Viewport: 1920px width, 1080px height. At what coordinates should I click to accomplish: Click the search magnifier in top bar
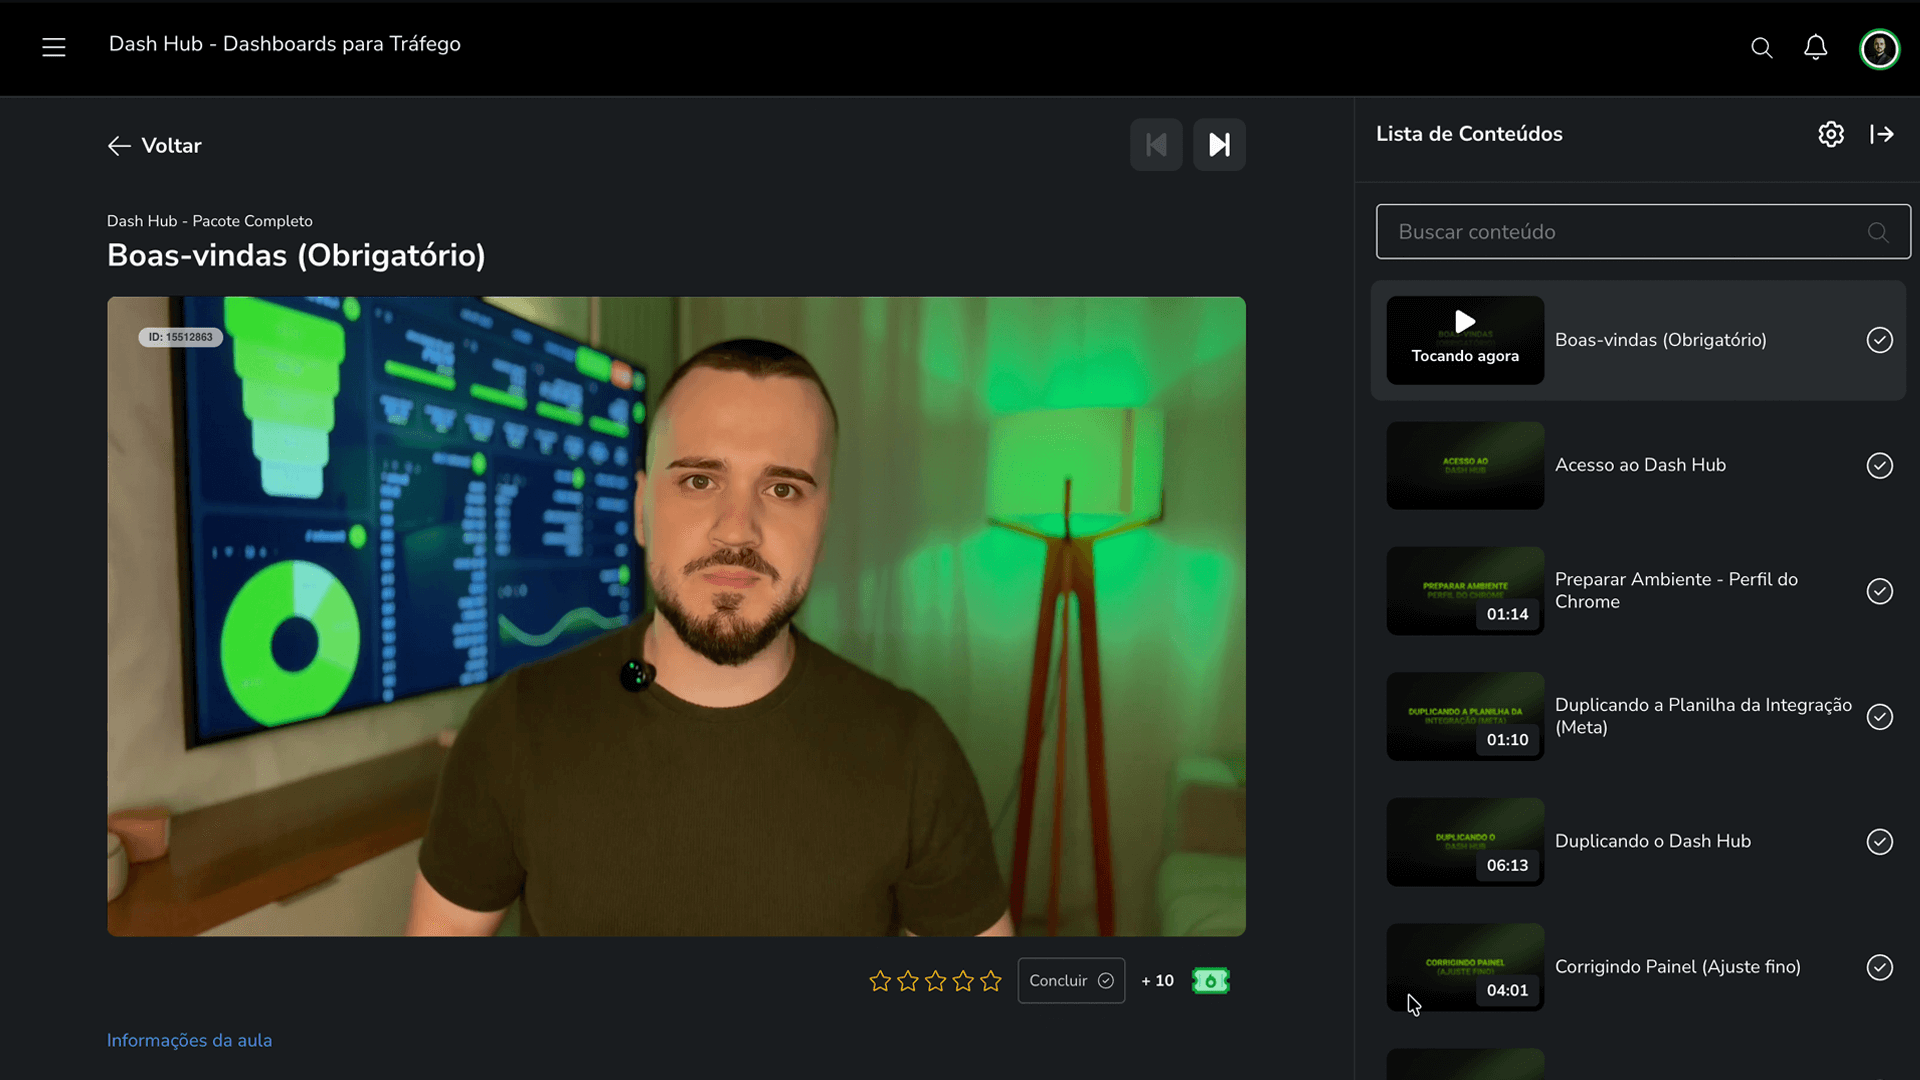pyautogui.click(x=1761, y=48)
